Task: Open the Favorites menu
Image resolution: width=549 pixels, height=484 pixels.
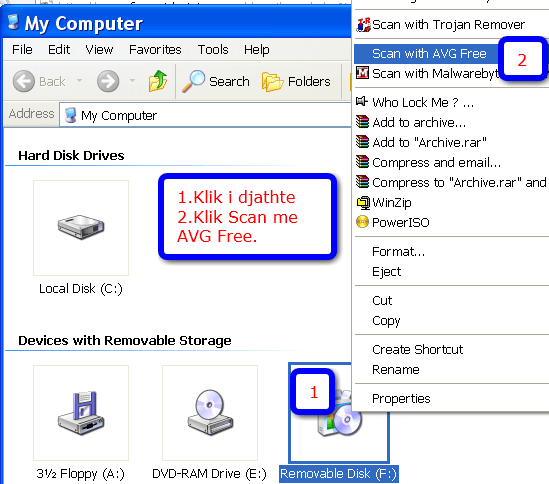Action: pyautogui.click(x=155, y=49)
